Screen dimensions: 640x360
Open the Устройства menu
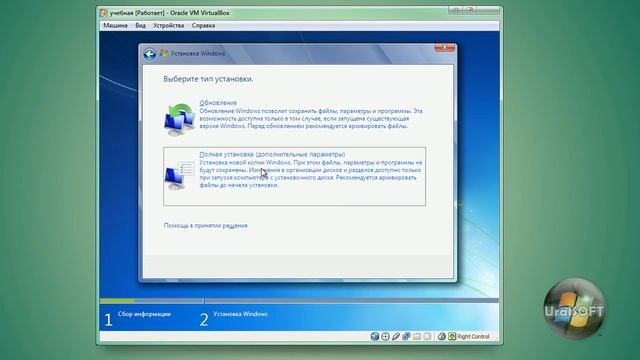[169, 25]
